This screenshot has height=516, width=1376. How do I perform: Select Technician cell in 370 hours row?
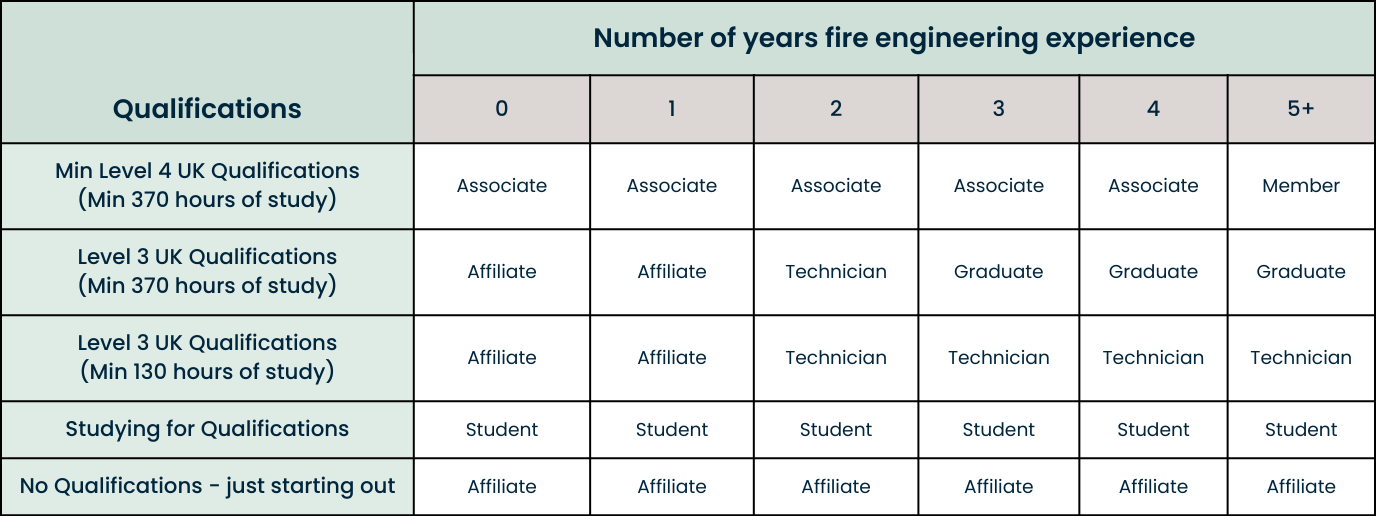point(836,272)
